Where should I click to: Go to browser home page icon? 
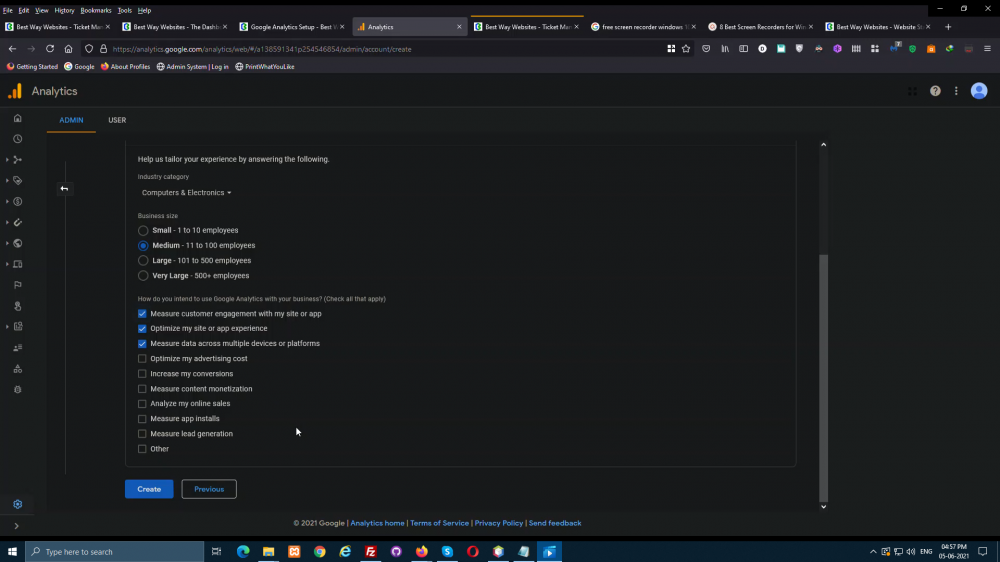point(68,48)
